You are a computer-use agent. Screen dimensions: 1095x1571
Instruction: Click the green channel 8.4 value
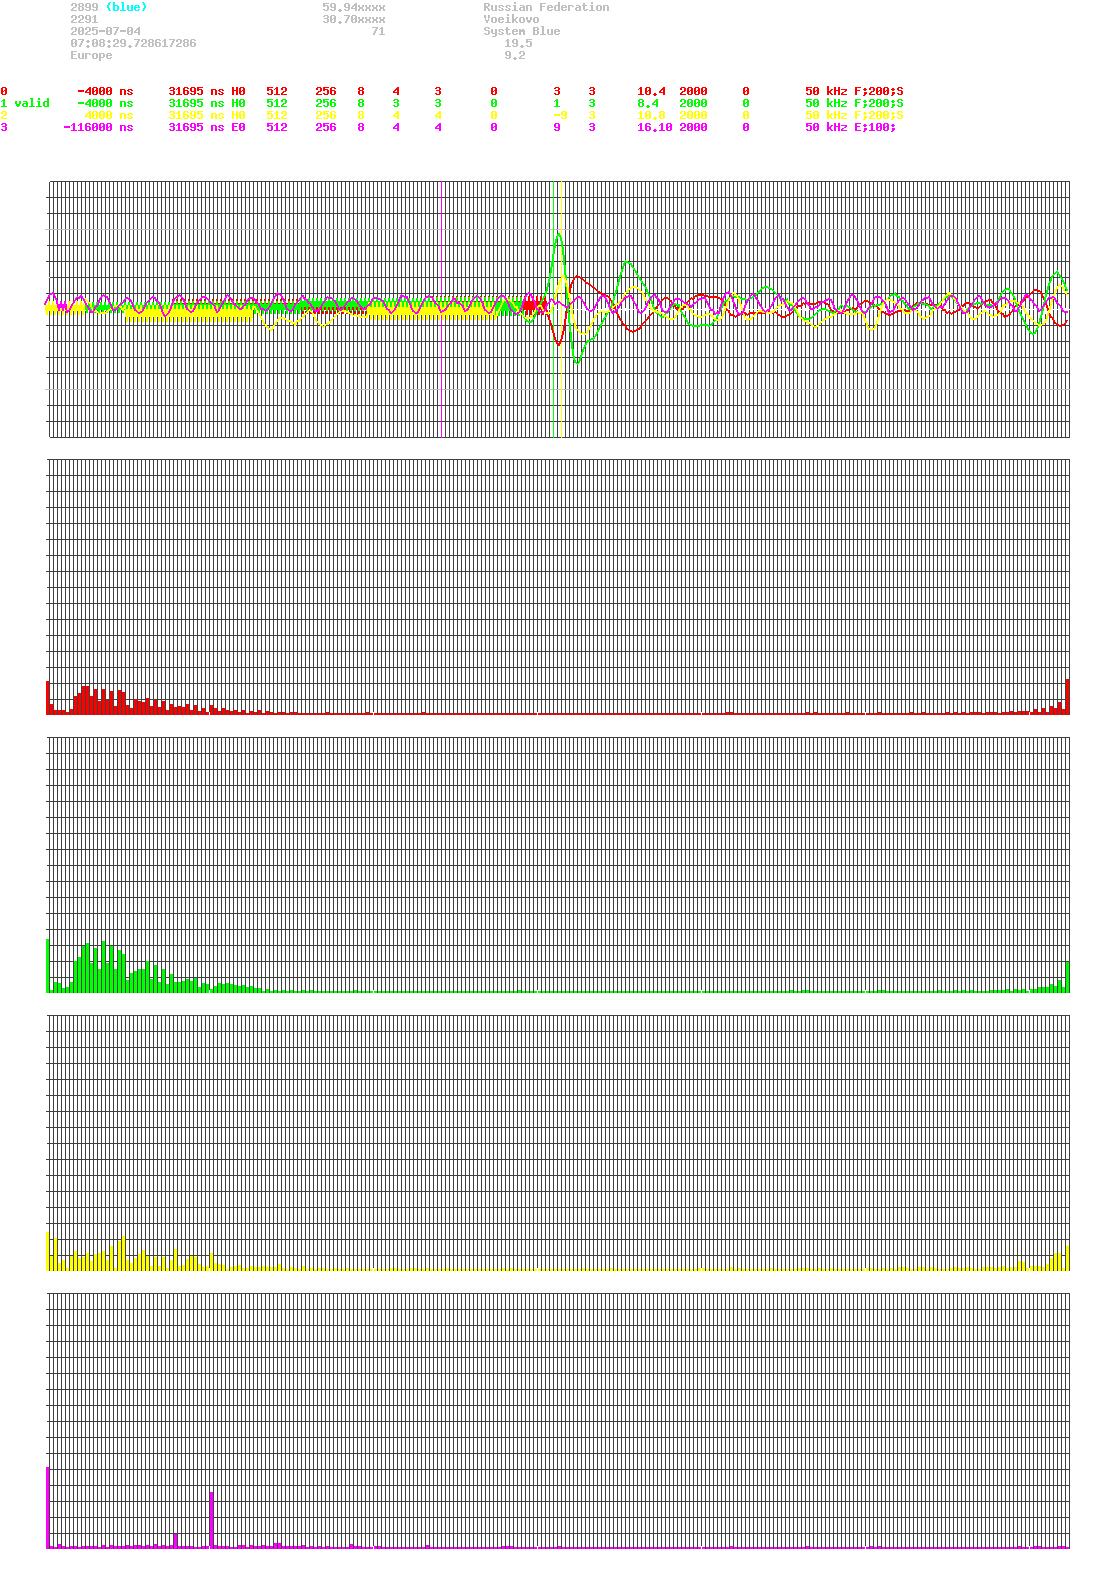click(648, 103)
